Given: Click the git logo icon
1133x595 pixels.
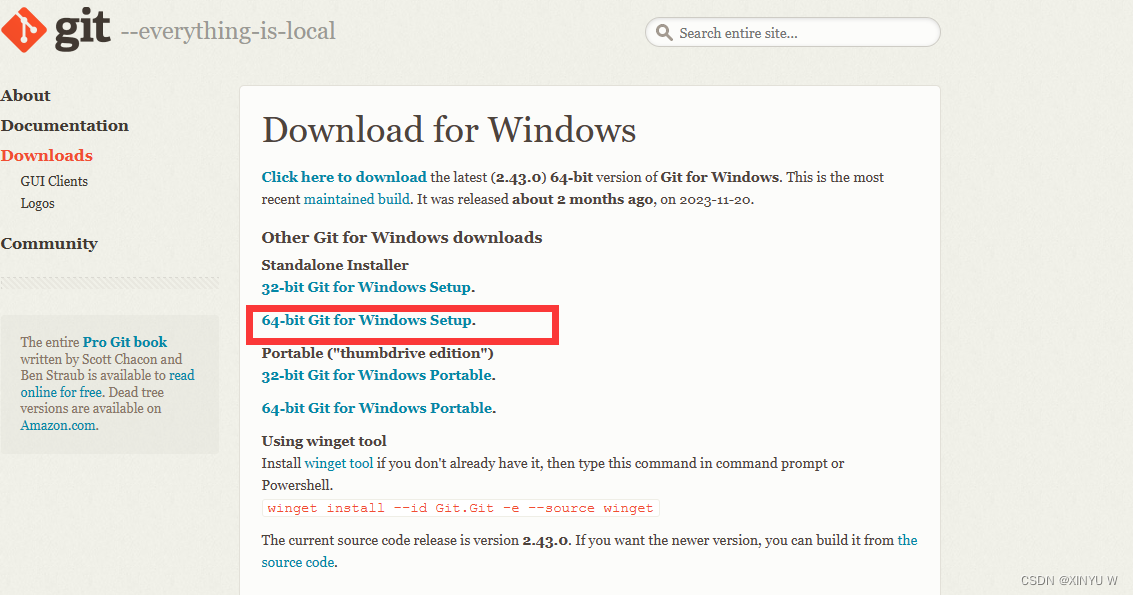Looking at the screenshot, I should (24, 30).
